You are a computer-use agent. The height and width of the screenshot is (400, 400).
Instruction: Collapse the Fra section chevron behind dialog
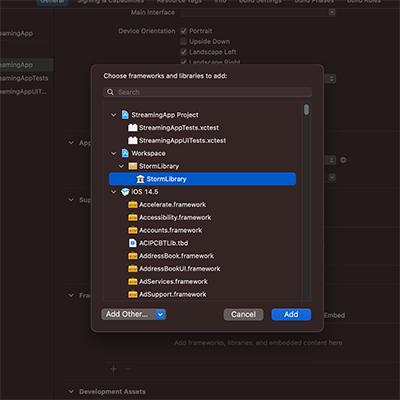[x=71, y=295]
